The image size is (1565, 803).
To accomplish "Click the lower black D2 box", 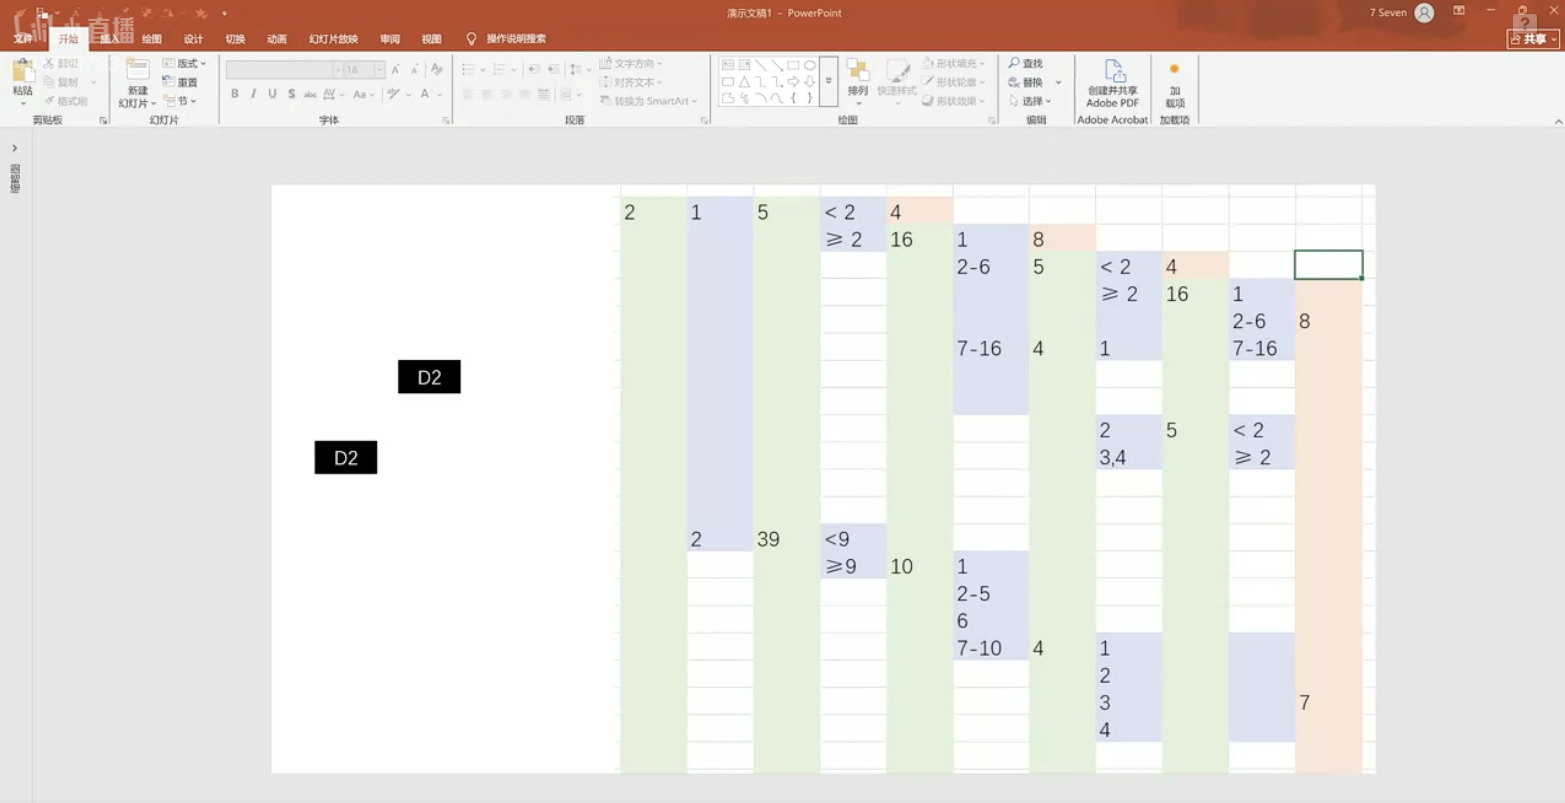I will tap(346, 458).
